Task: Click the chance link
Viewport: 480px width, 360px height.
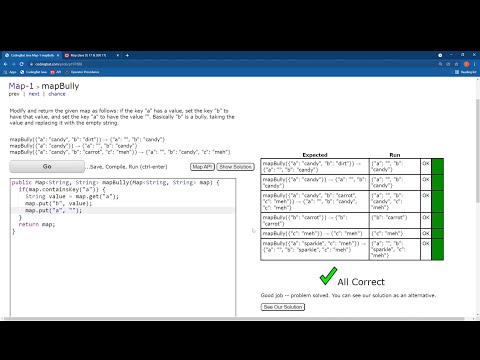Action: coord(57,94)
